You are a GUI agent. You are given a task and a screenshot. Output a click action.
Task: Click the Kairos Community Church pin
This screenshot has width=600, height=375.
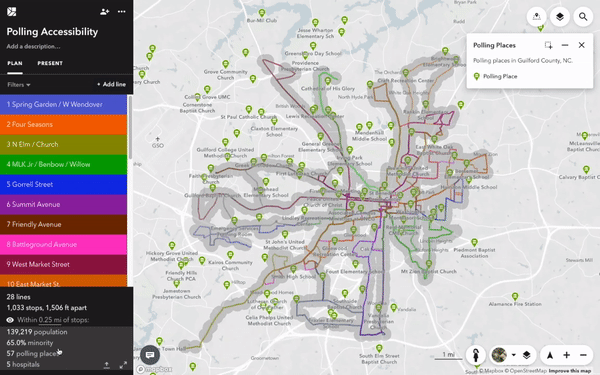tap(230, 255)
